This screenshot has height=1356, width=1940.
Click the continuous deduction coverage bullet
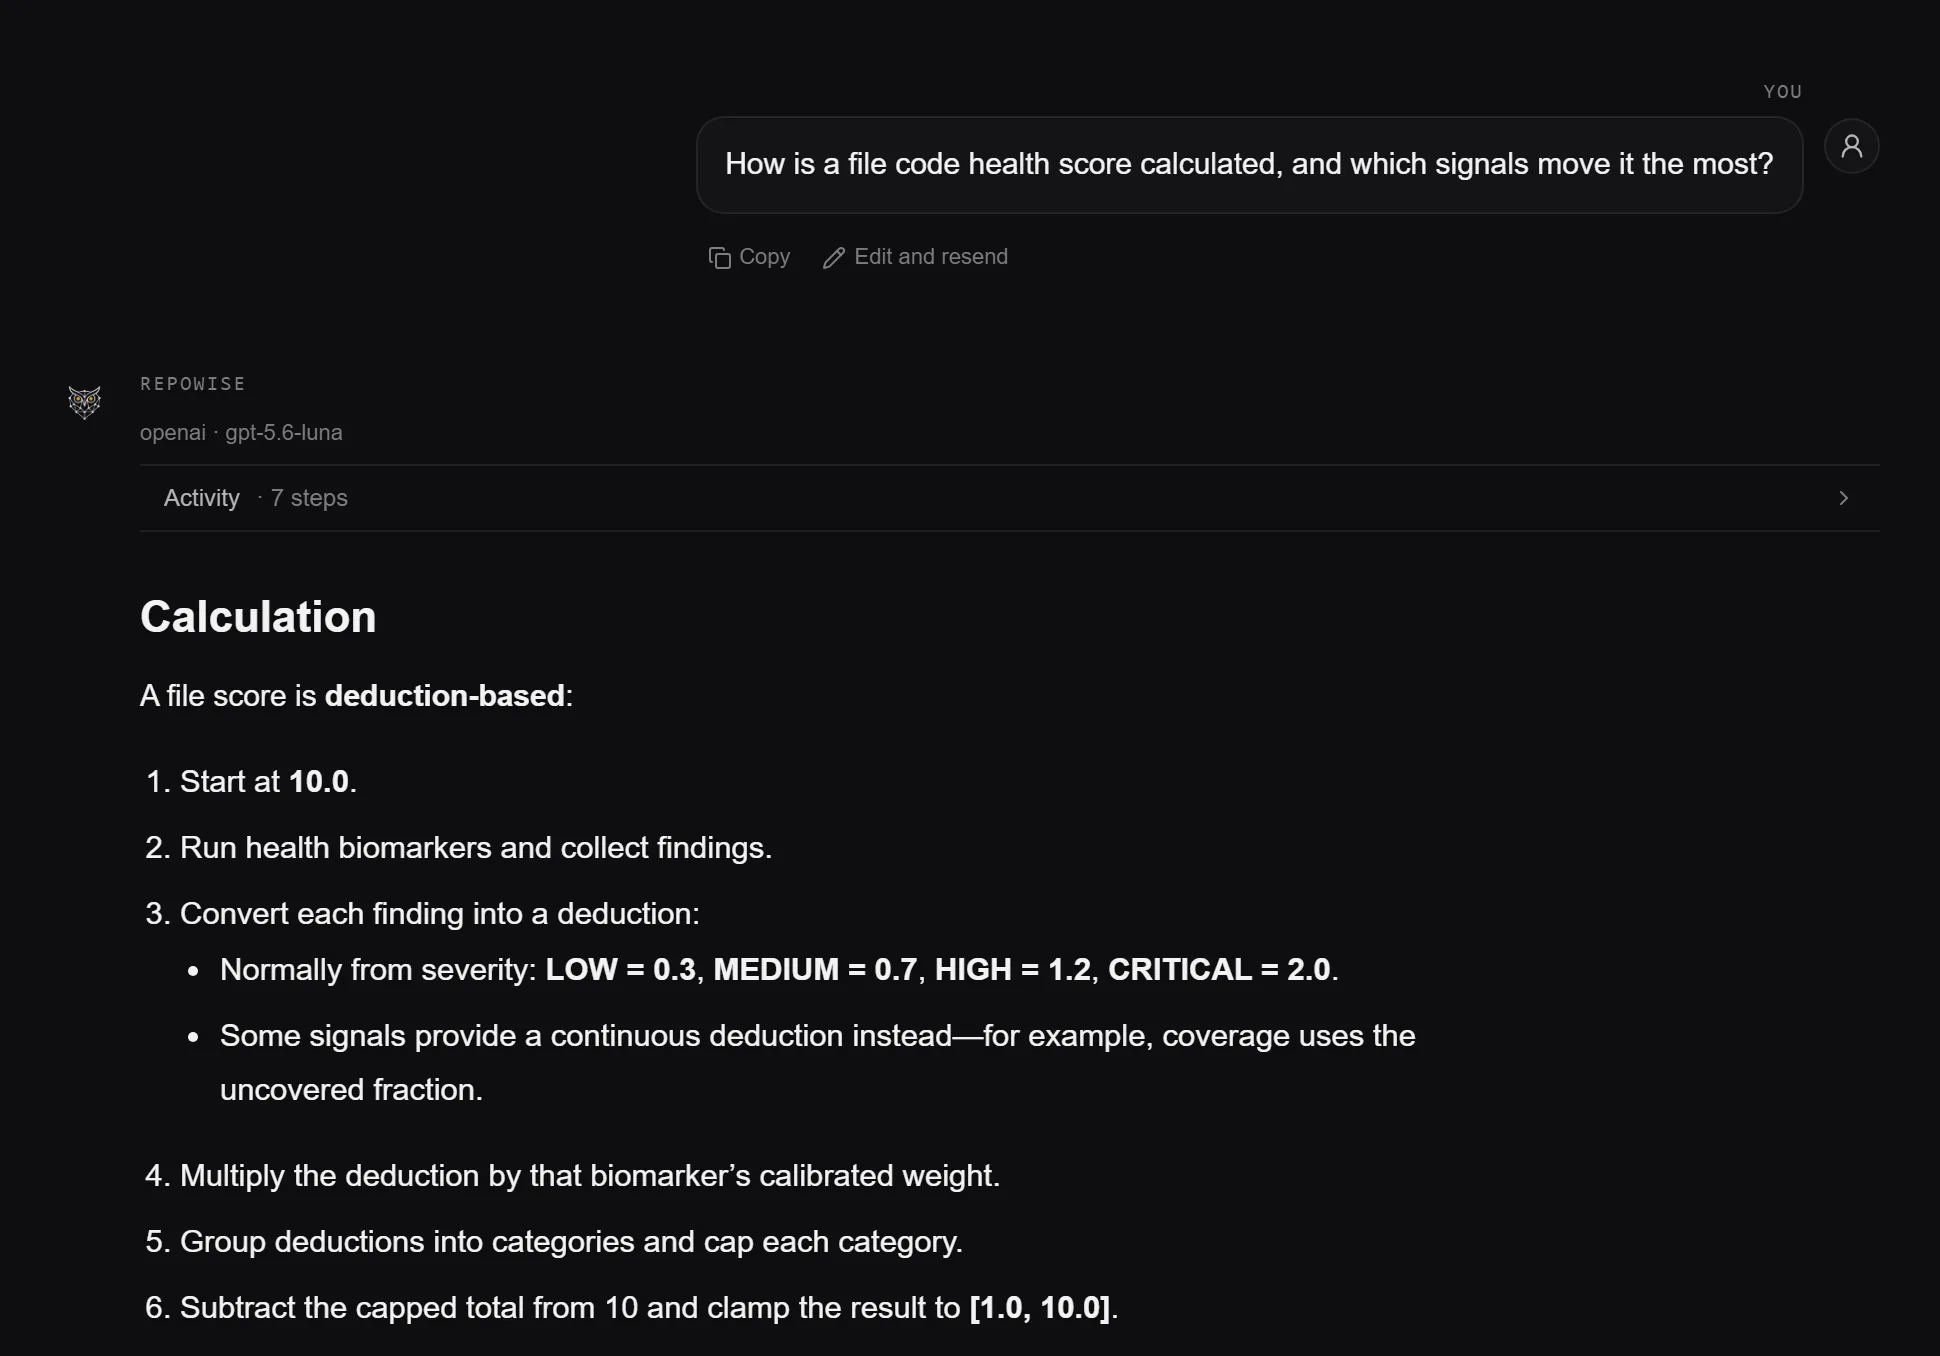point(817,1063)
